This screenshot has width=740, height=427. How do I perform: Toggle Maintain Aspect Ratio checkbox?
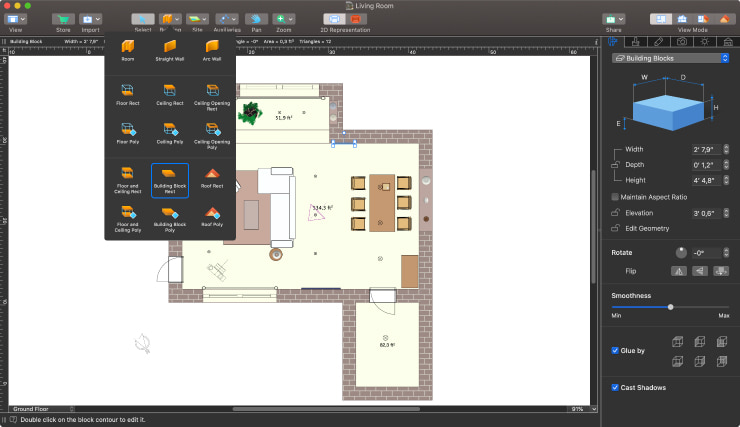click(615, 197)
